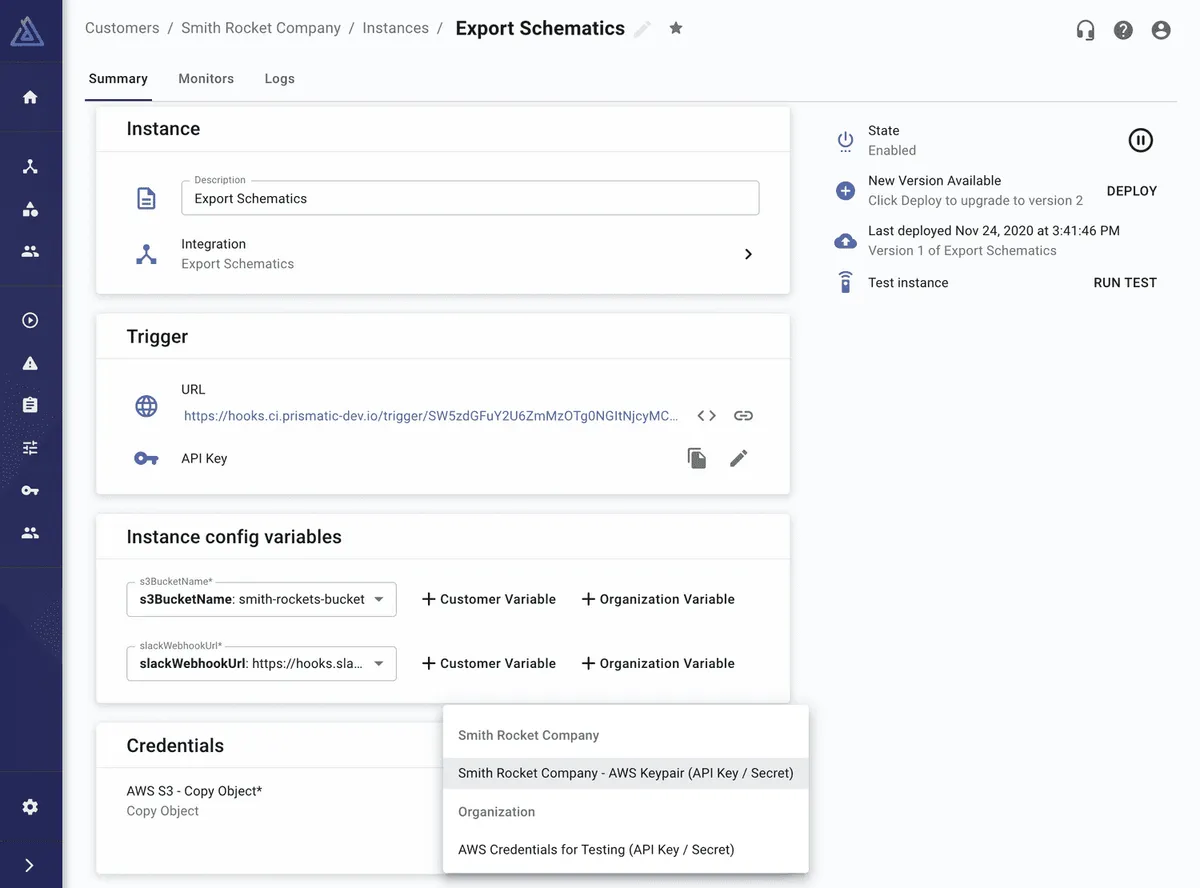Show code snippet icon for trigger URL
Screen dimensions: 1200x888
point(706,415)
